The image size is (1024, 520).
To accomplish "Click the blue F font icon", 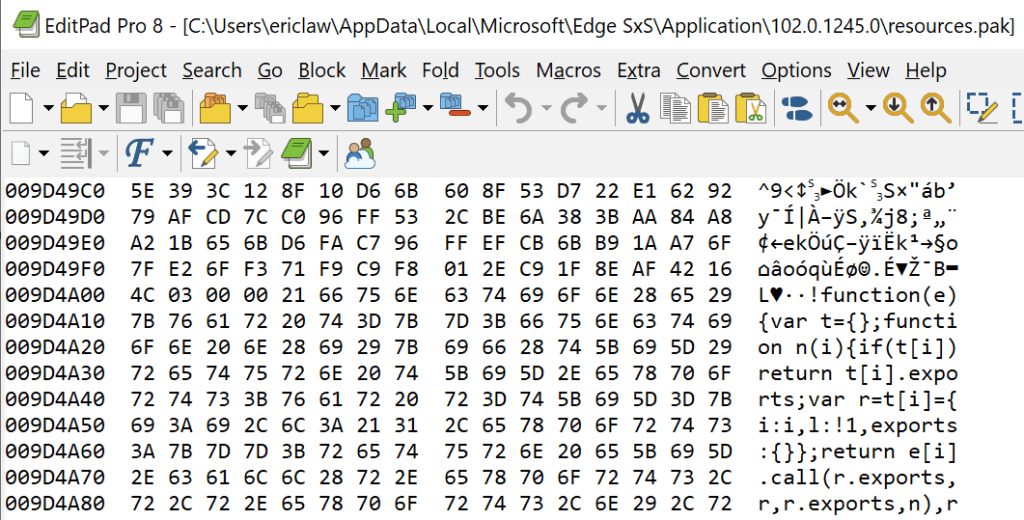I will 138,154.
